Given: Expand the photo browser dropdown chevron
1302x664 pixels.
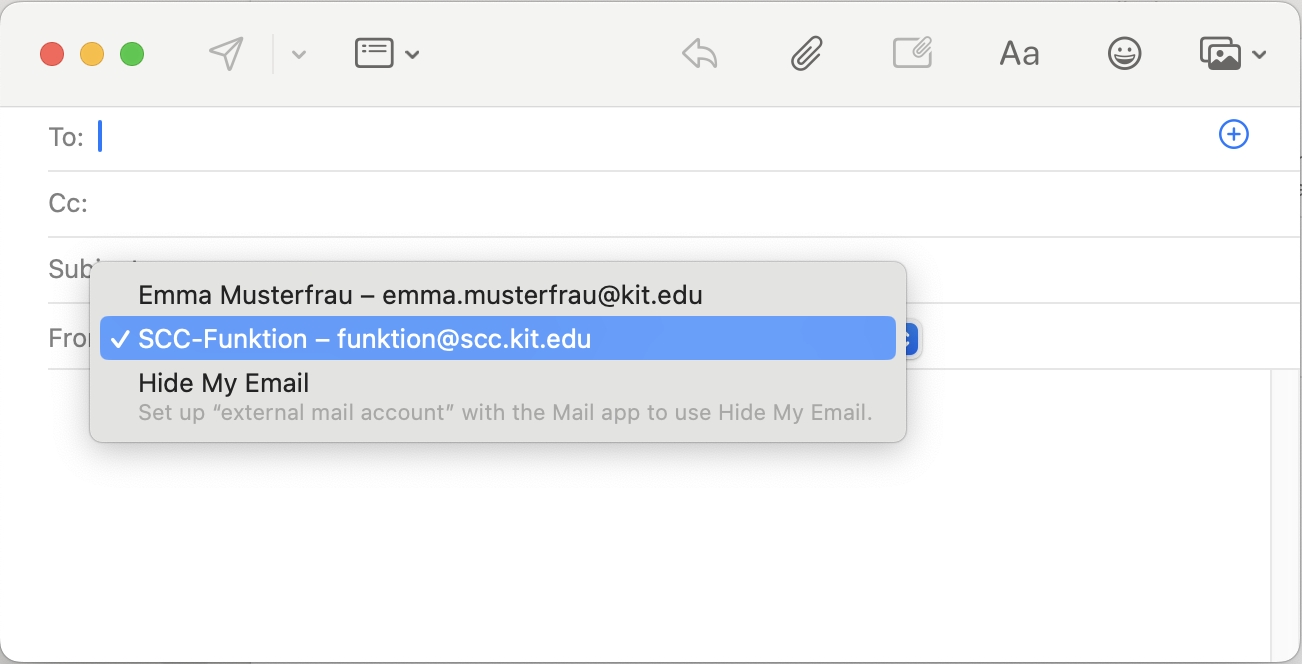Looking at the screenshot, I should (1259, 54).
